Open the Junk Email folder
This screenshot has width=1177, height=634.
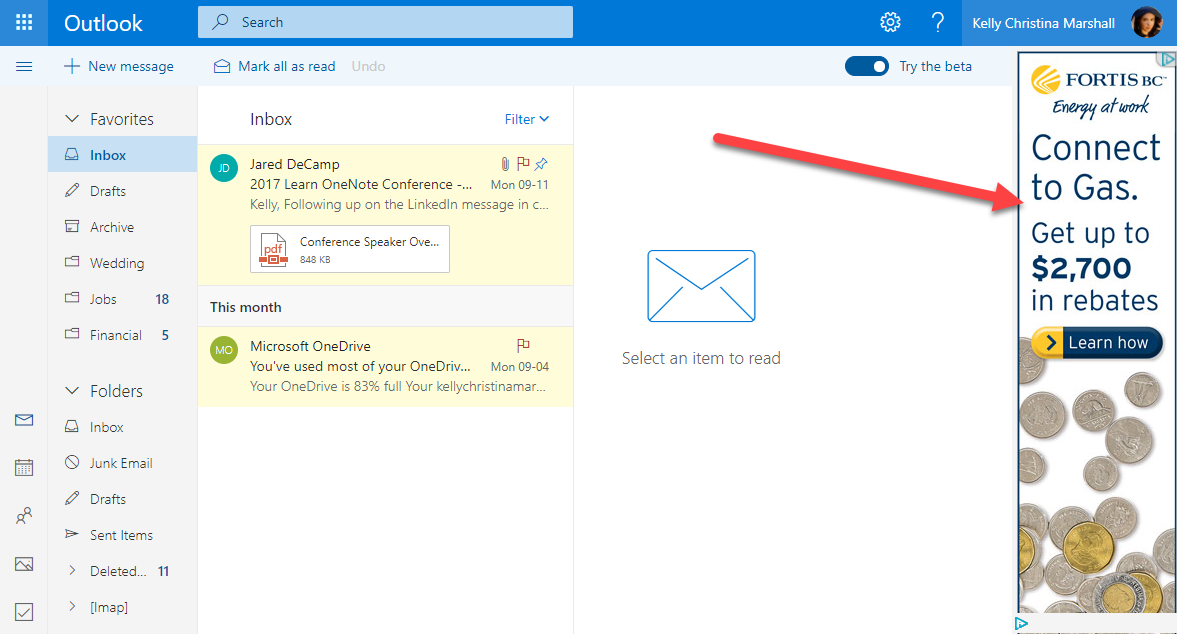pyautogui.click(x=122, y=462)
